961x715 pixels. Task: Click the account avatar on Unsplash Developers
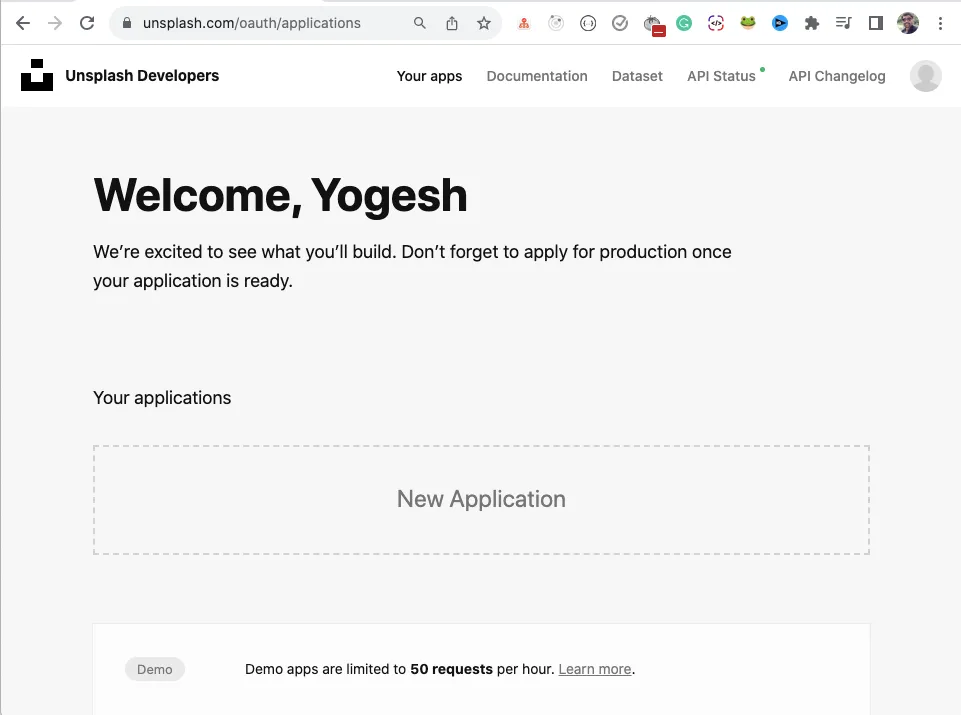[925, 76]
